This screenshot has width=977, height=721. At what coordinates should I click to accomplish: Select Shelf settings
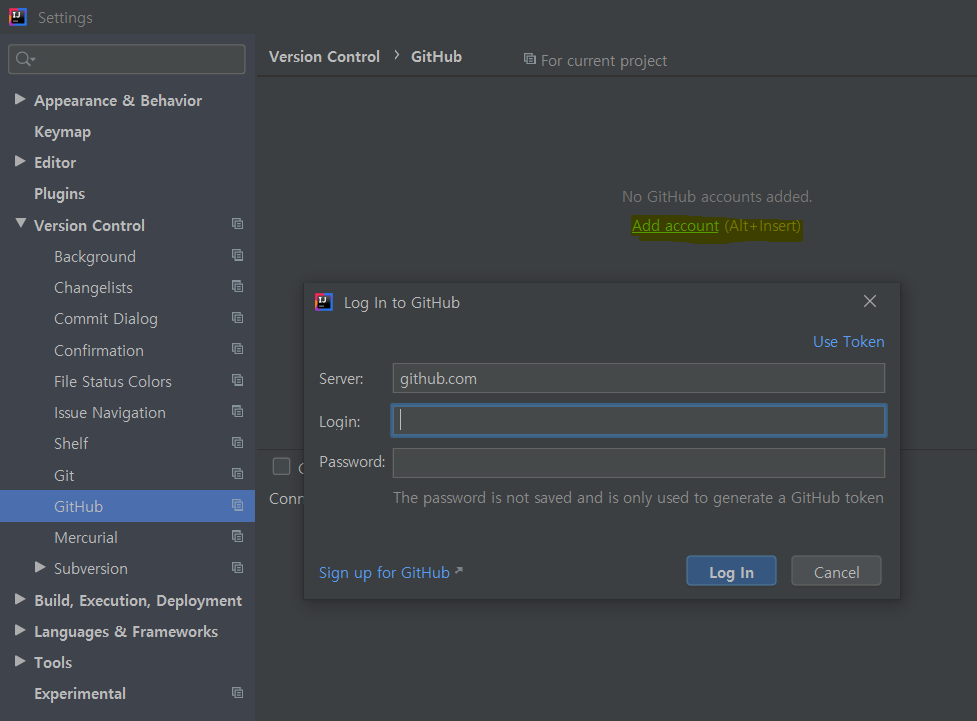click(x=71, y=444)
